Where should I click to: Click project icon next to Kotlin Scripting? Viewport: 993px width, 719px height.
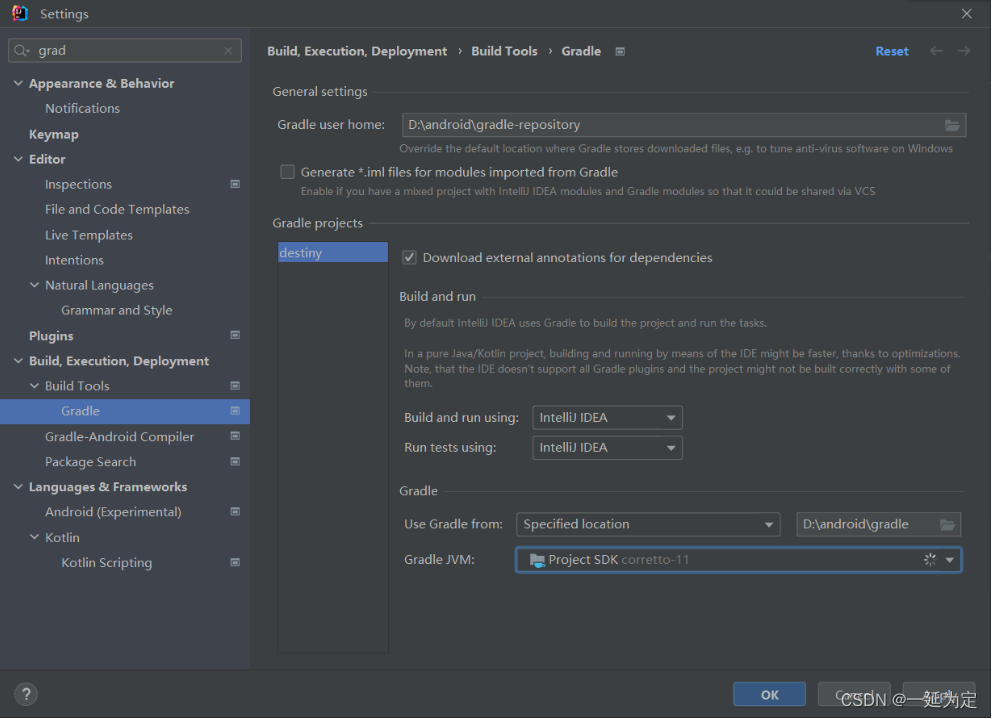(235, 563)
